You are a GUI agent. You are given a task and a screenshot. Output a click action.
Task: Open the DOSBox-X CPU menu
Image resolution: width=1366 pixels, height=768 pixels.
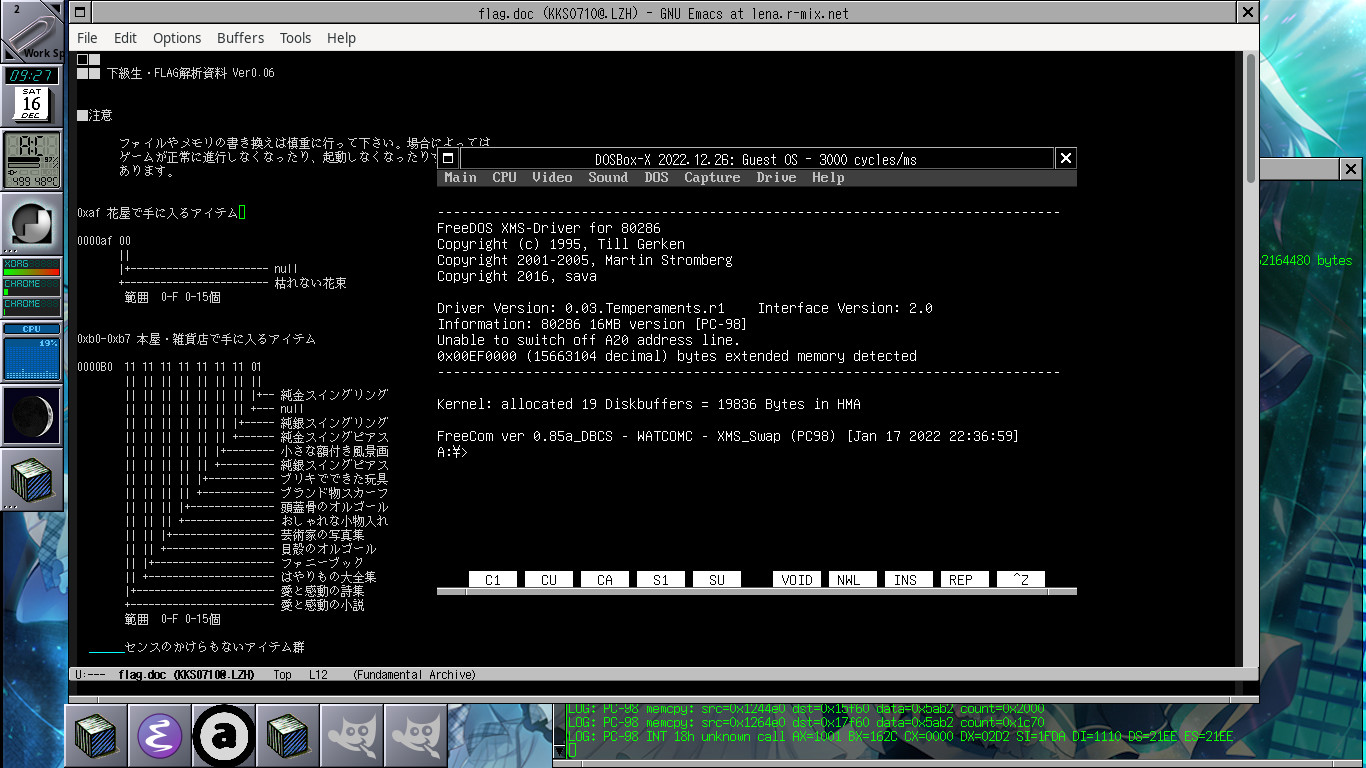point(504,178)
